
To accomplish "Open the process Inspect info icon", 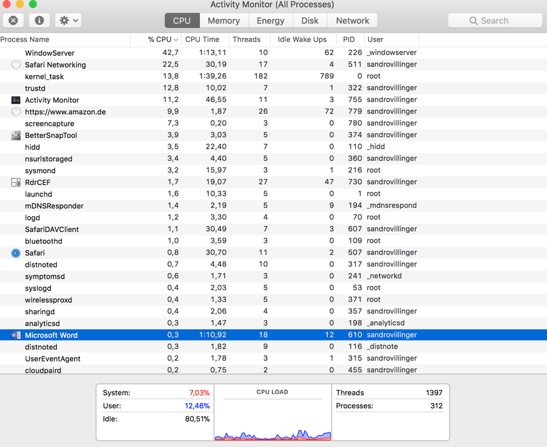I will pos(39,21).
